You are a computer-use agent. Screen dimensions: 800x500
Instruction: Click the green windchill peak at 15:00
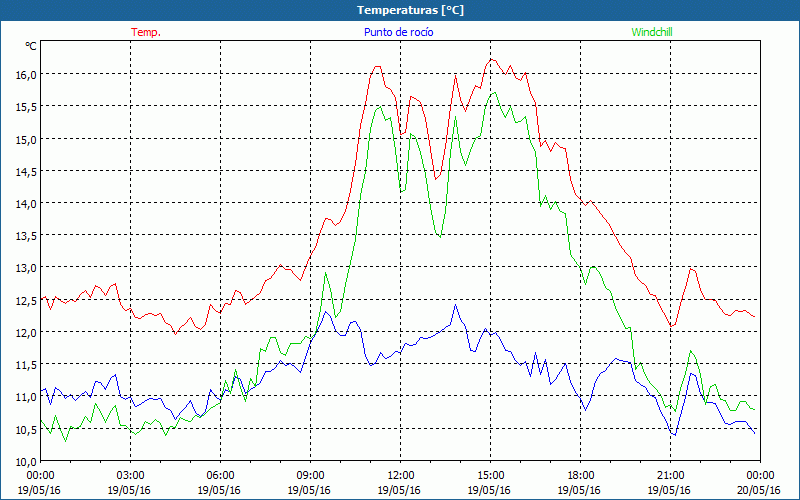[x=494, y=92]
